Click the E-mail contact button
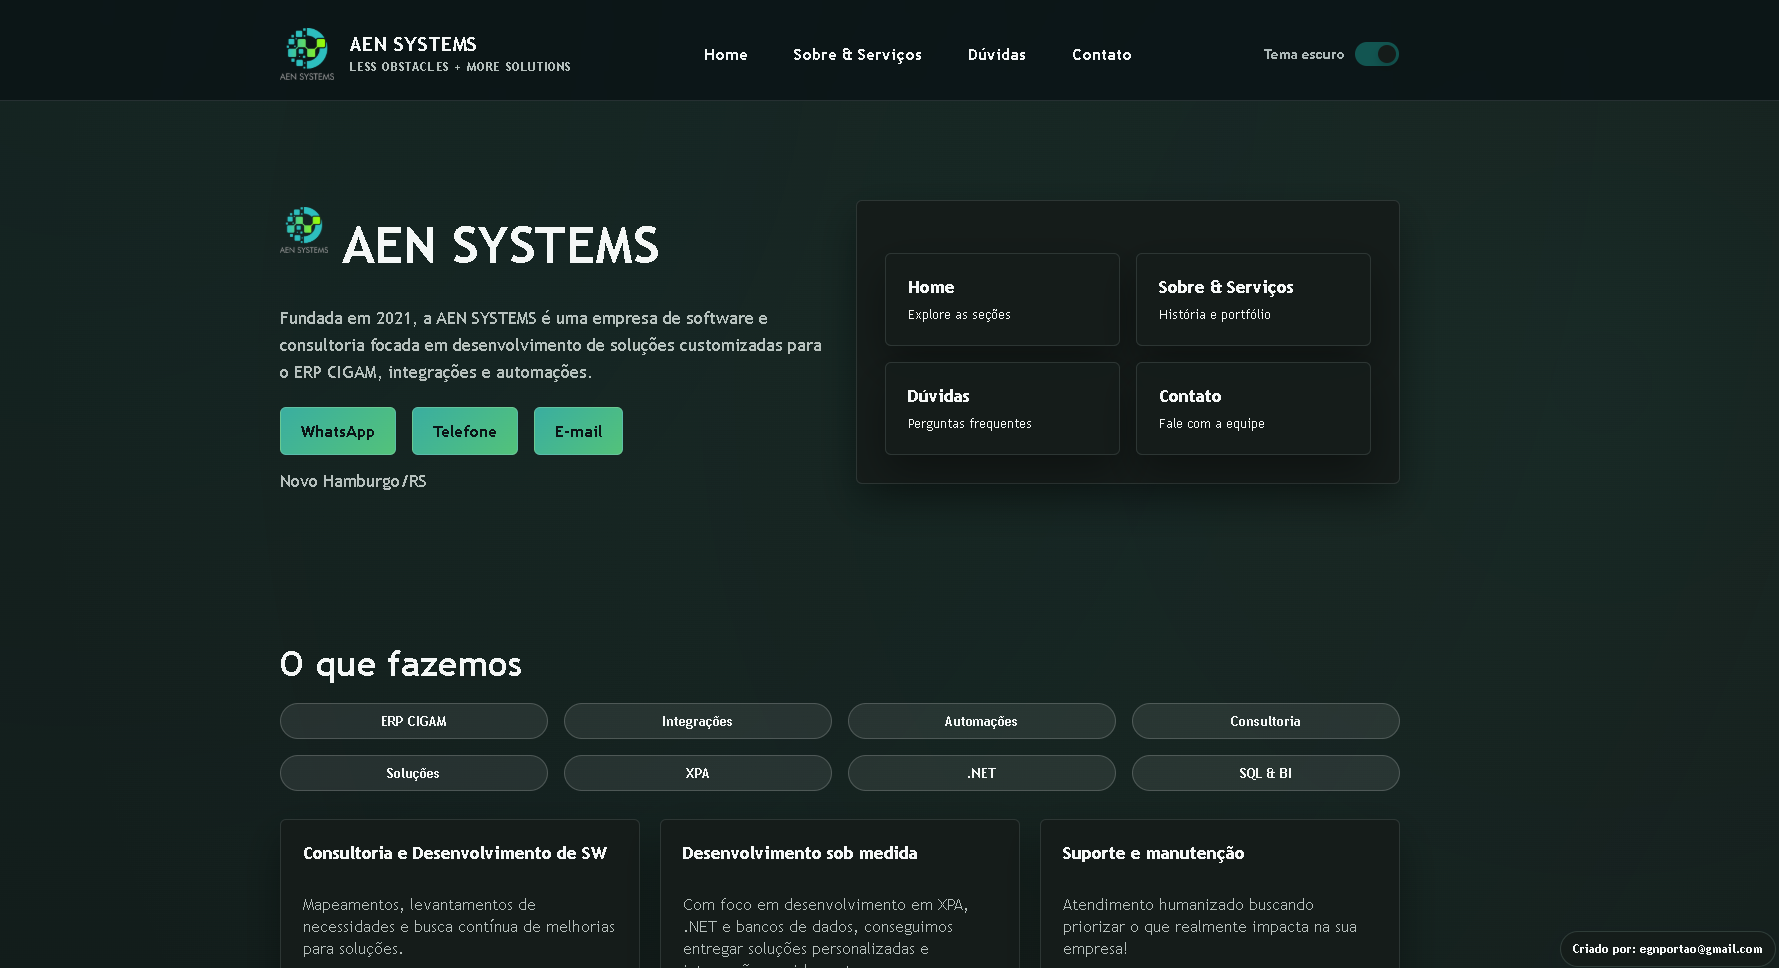 click(578, 430)
